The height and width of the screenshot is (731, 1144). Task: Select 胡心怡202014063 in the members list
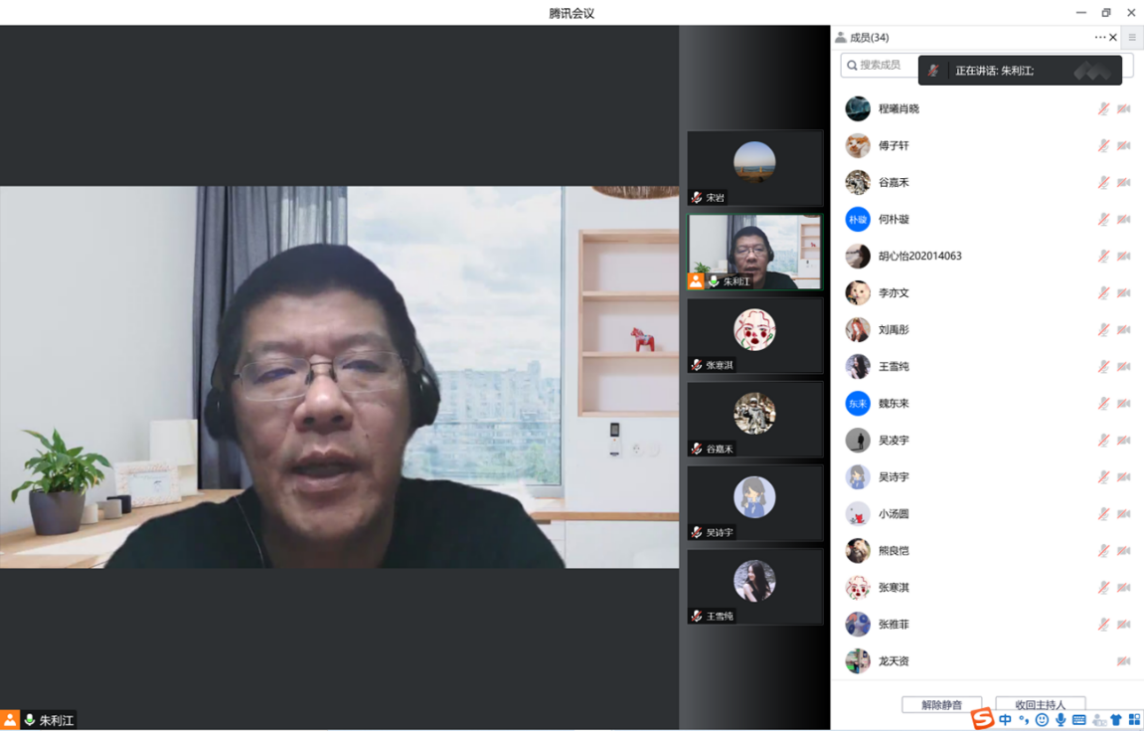tap(920, 256)
